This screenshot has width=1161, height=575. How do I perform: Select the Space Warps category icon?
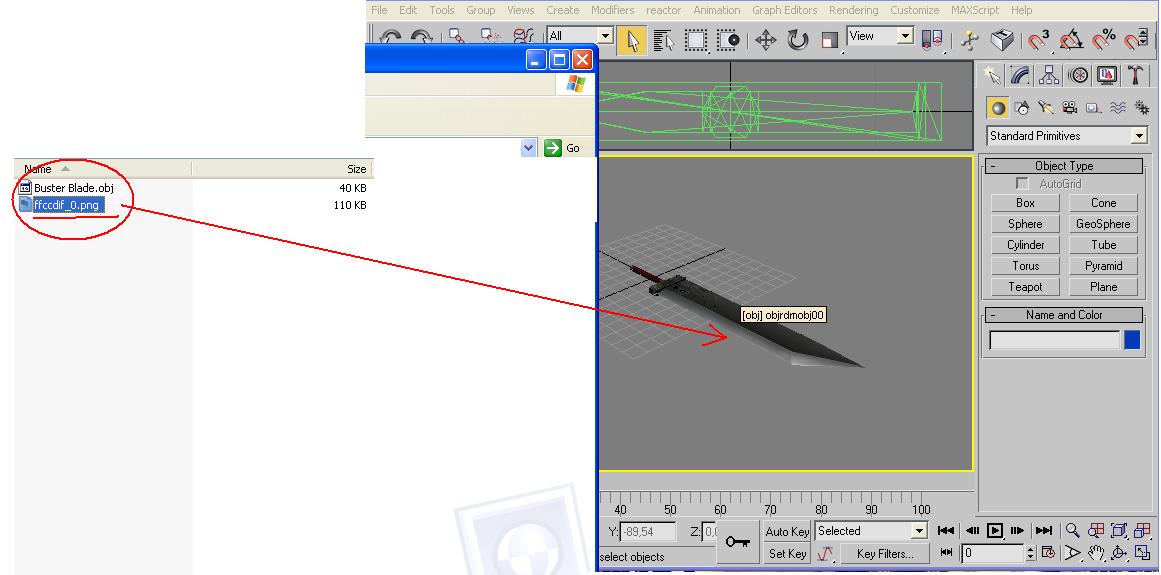coord(1117,108)
